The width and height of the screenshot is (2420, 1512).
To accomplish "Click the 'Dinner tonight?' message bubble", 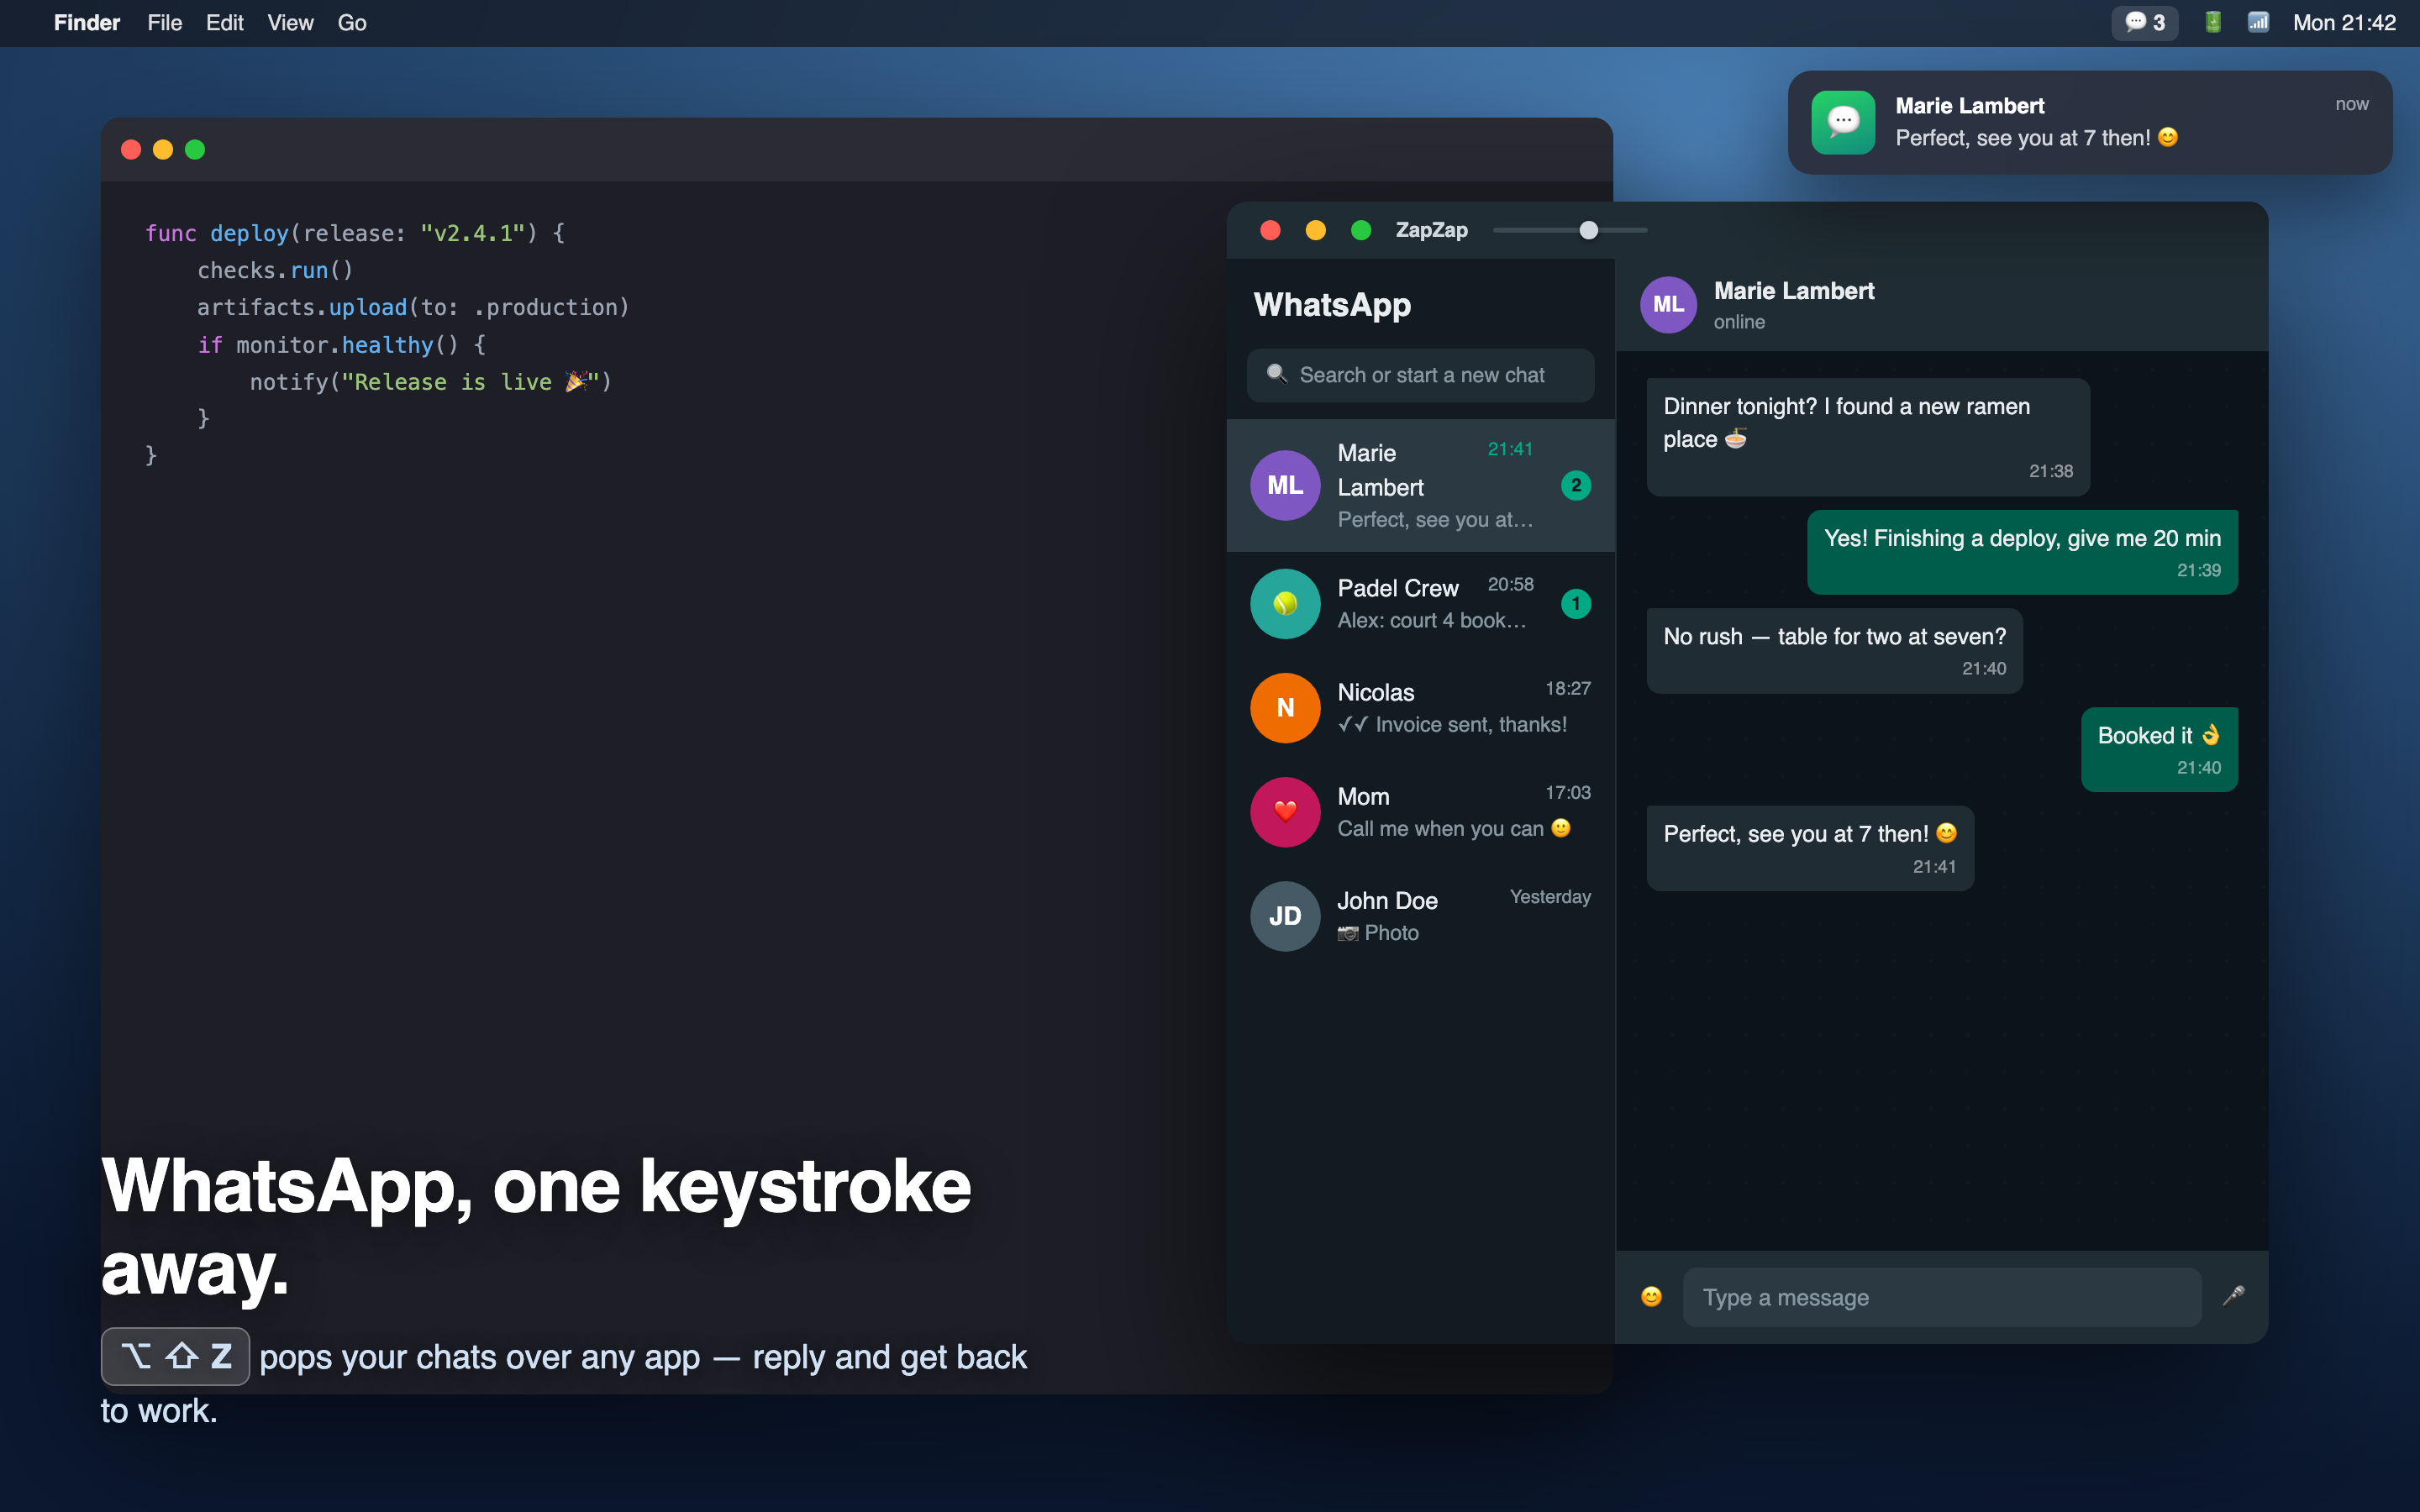I will [x=1868, y=437].
